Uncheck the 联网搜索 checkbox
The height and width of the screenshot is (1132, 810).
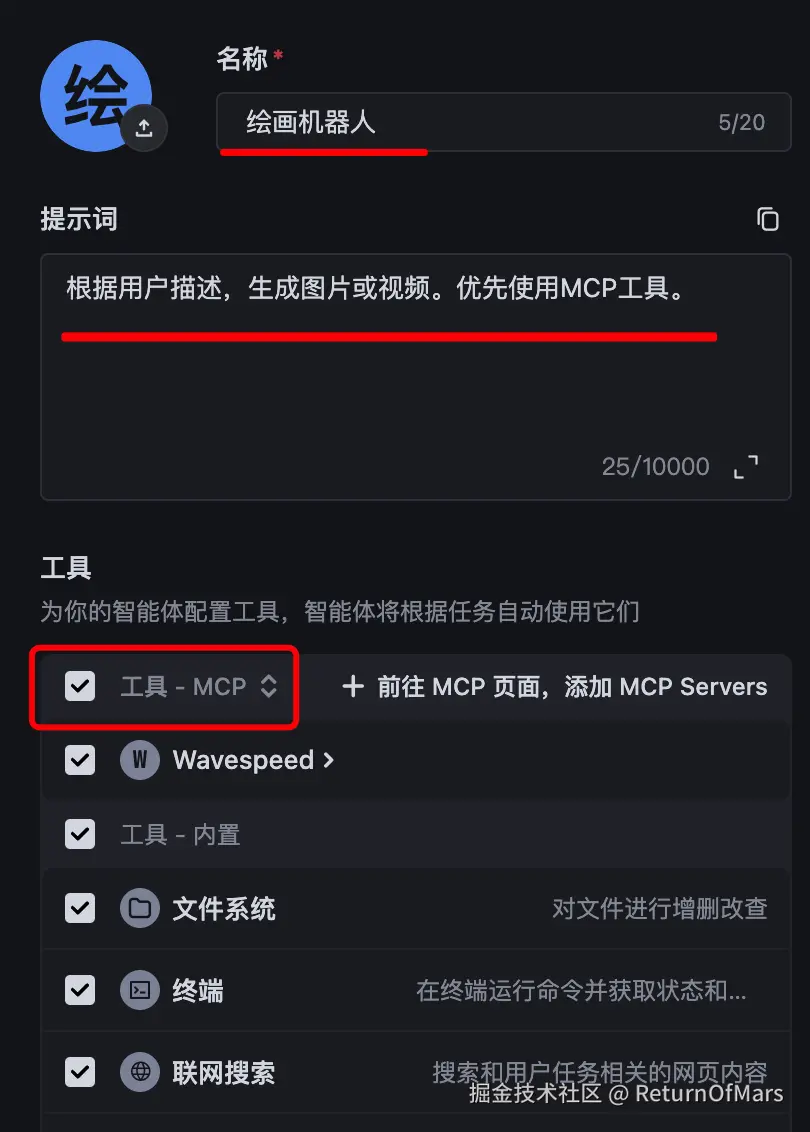click(x=80, y=1071)
